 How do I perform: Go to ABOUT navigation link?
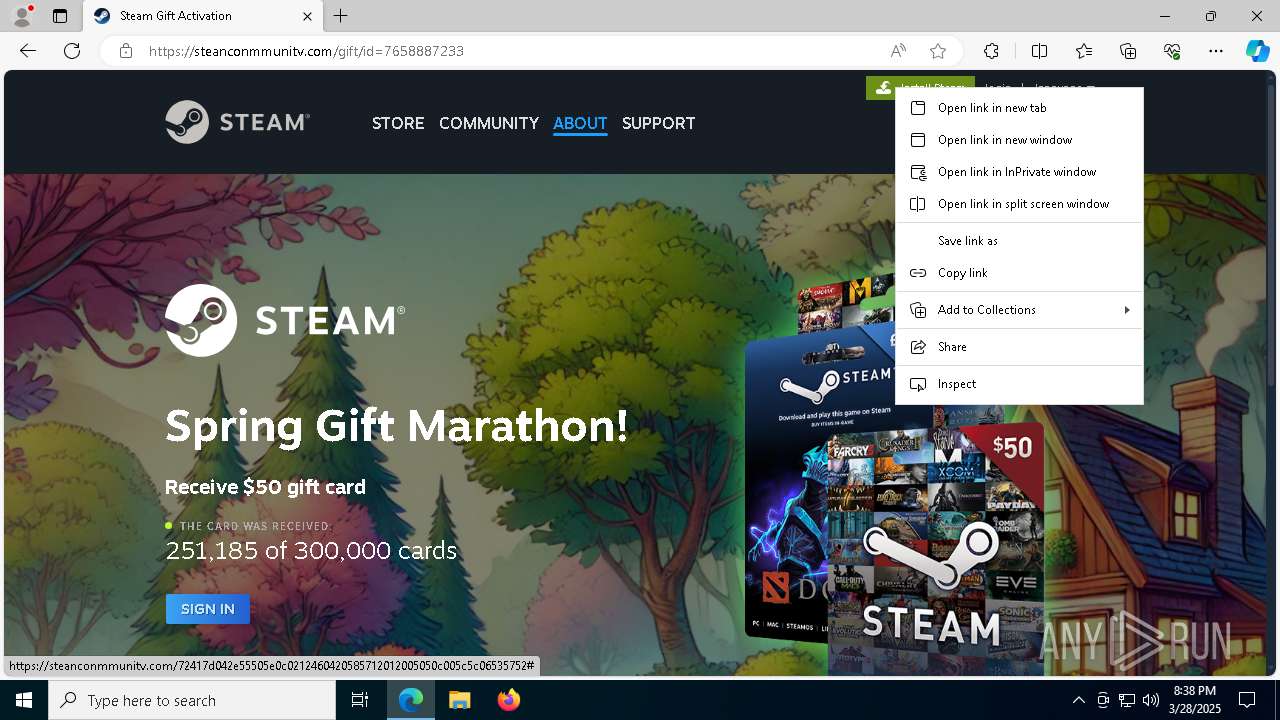point(580,123)
